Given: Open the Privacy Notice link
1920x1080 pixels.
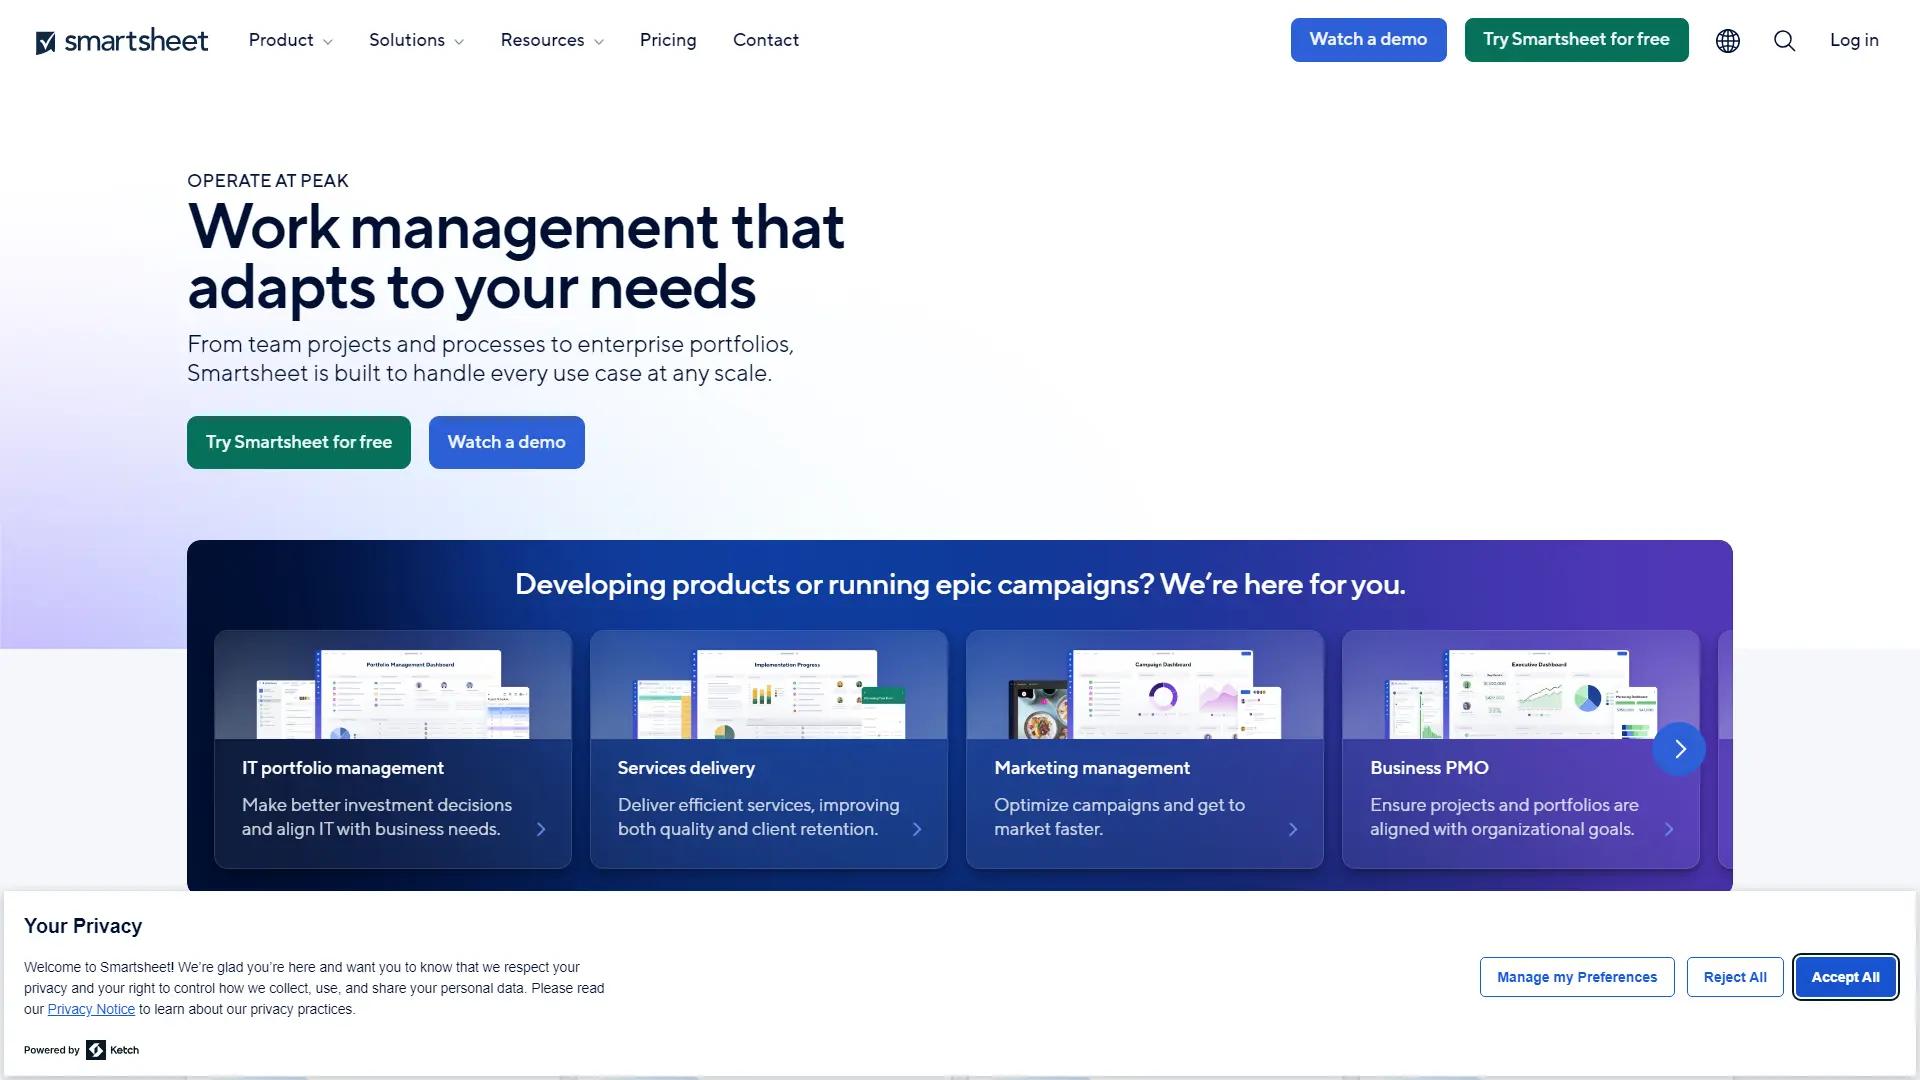Looking at the screenshot, I should (x=91, y=1009).
